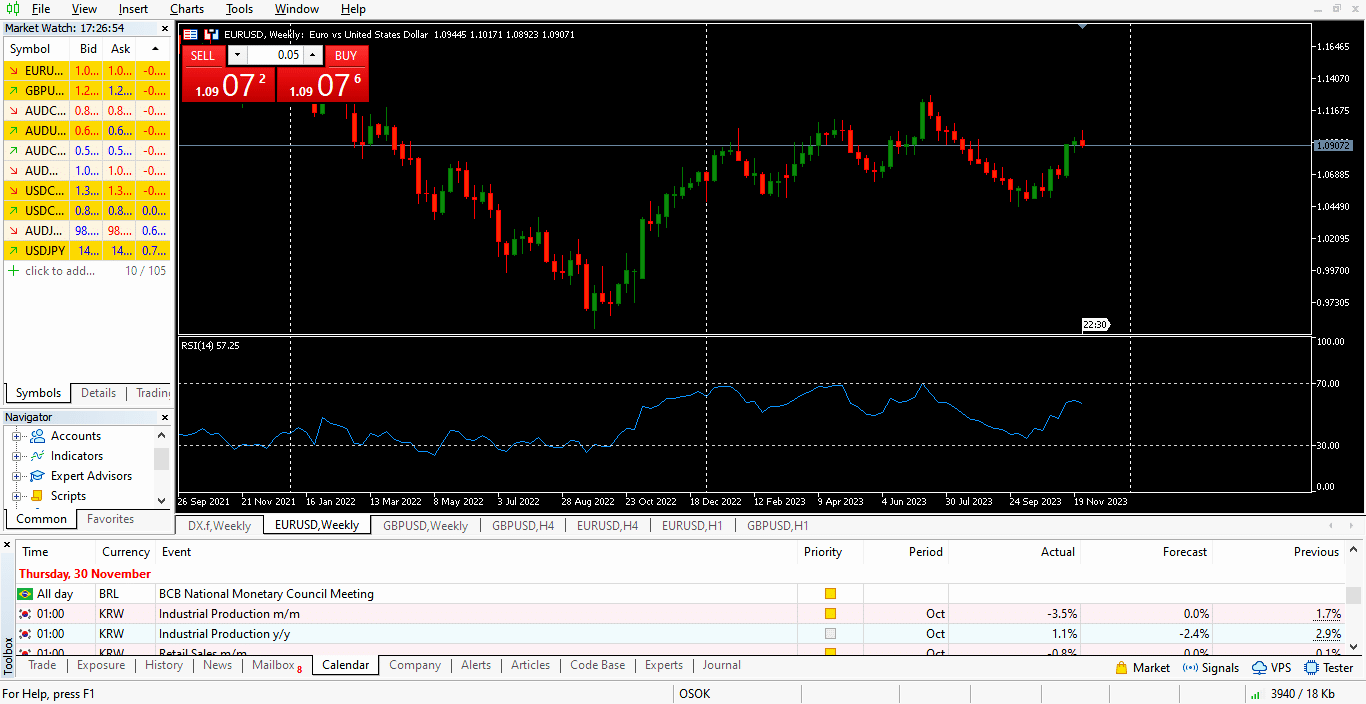
Task: Expand Expert Advisors in the Navigator
Action: point(17,475)
